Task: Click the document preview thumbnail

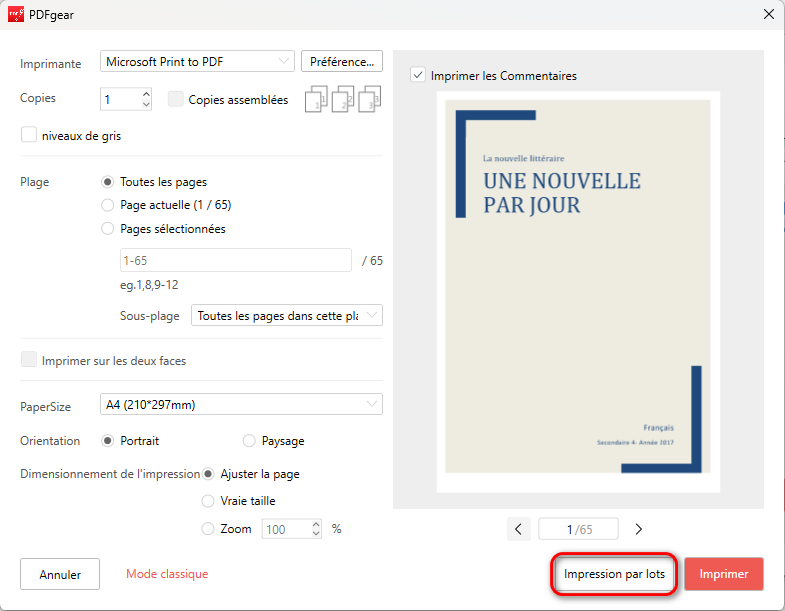Action: (578, 291)
